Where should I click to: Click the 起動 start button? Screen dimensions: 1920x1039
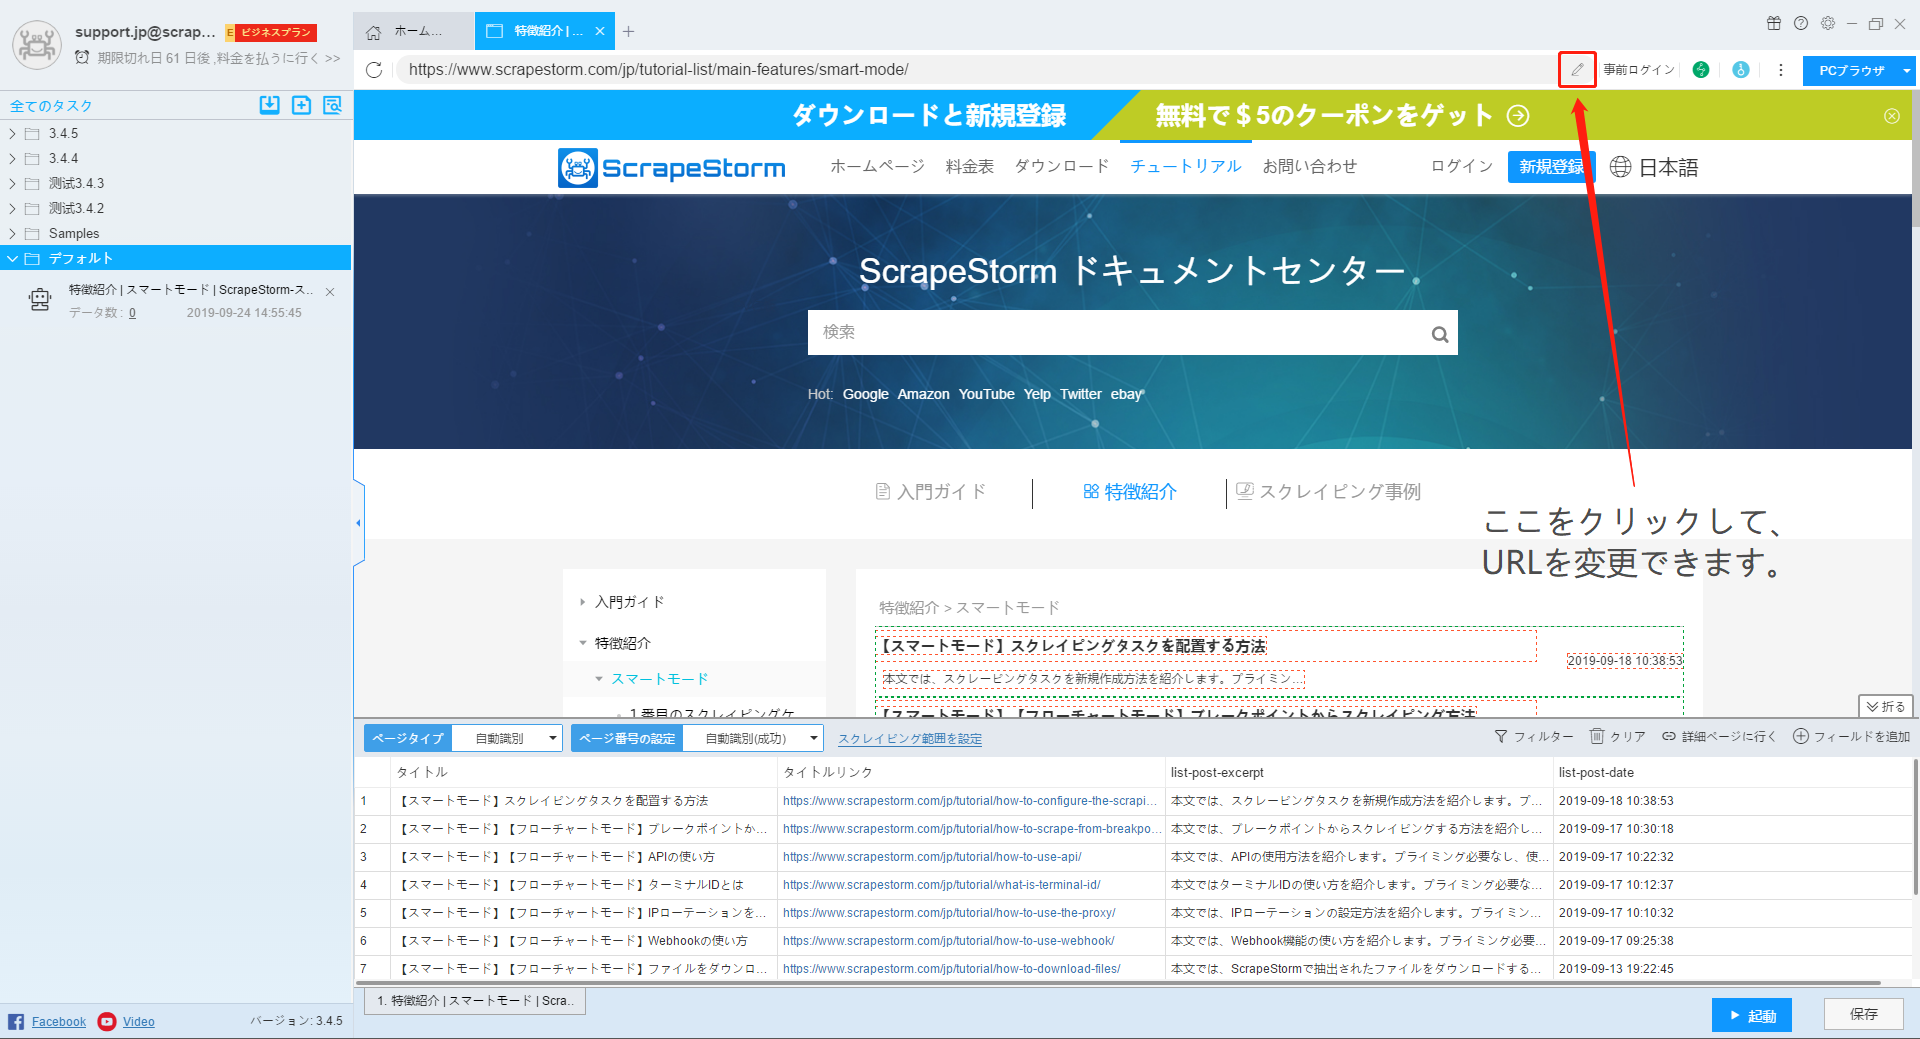[1752, 1015]
